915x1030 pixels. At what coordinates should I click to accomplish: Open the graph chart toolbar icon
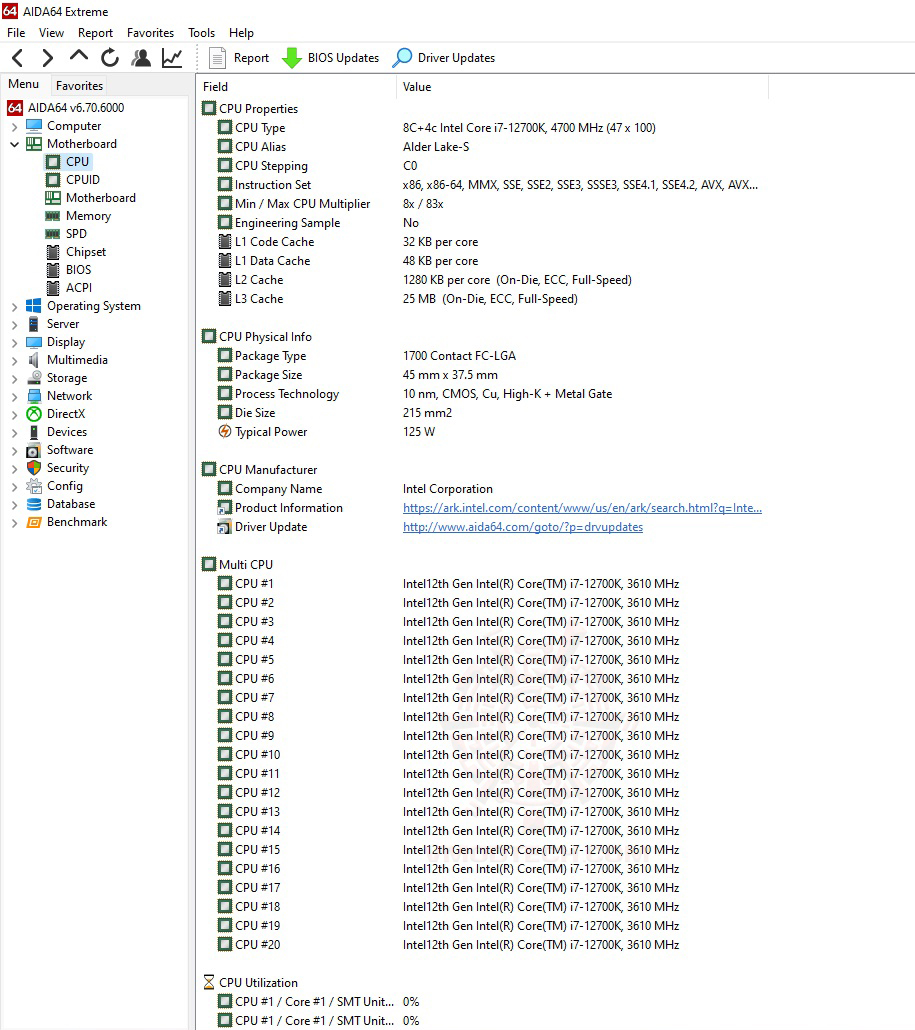tap(172, 58)
